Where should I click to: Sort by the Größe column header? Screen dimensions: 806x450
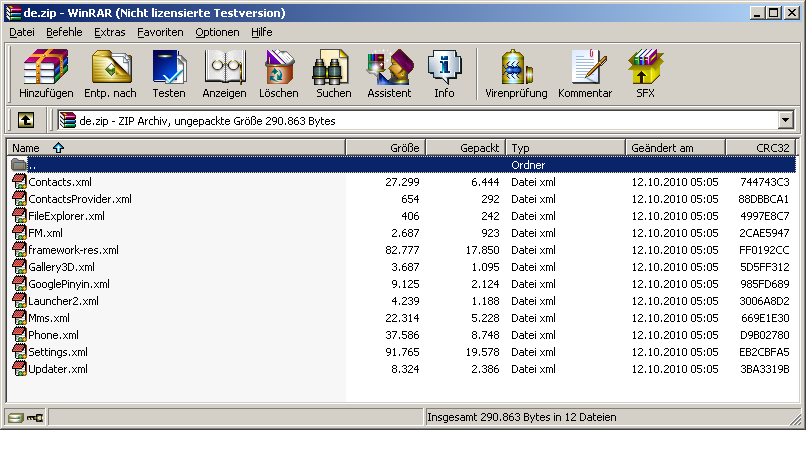pos(386,148)
